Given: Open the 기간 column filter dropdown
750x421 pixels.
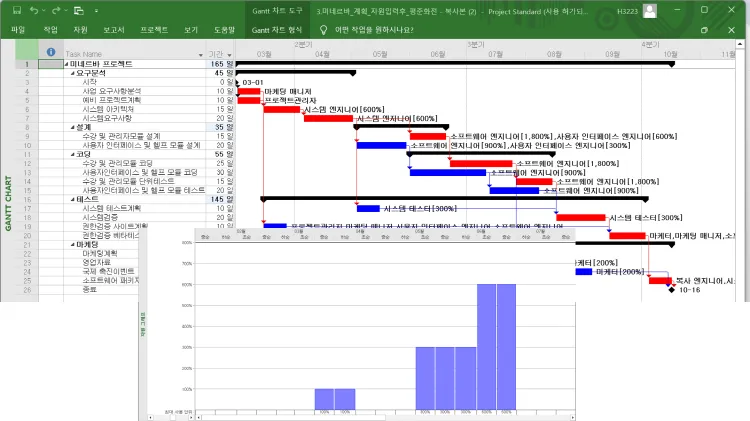Looking at the screenshot, I should point(229,54).
